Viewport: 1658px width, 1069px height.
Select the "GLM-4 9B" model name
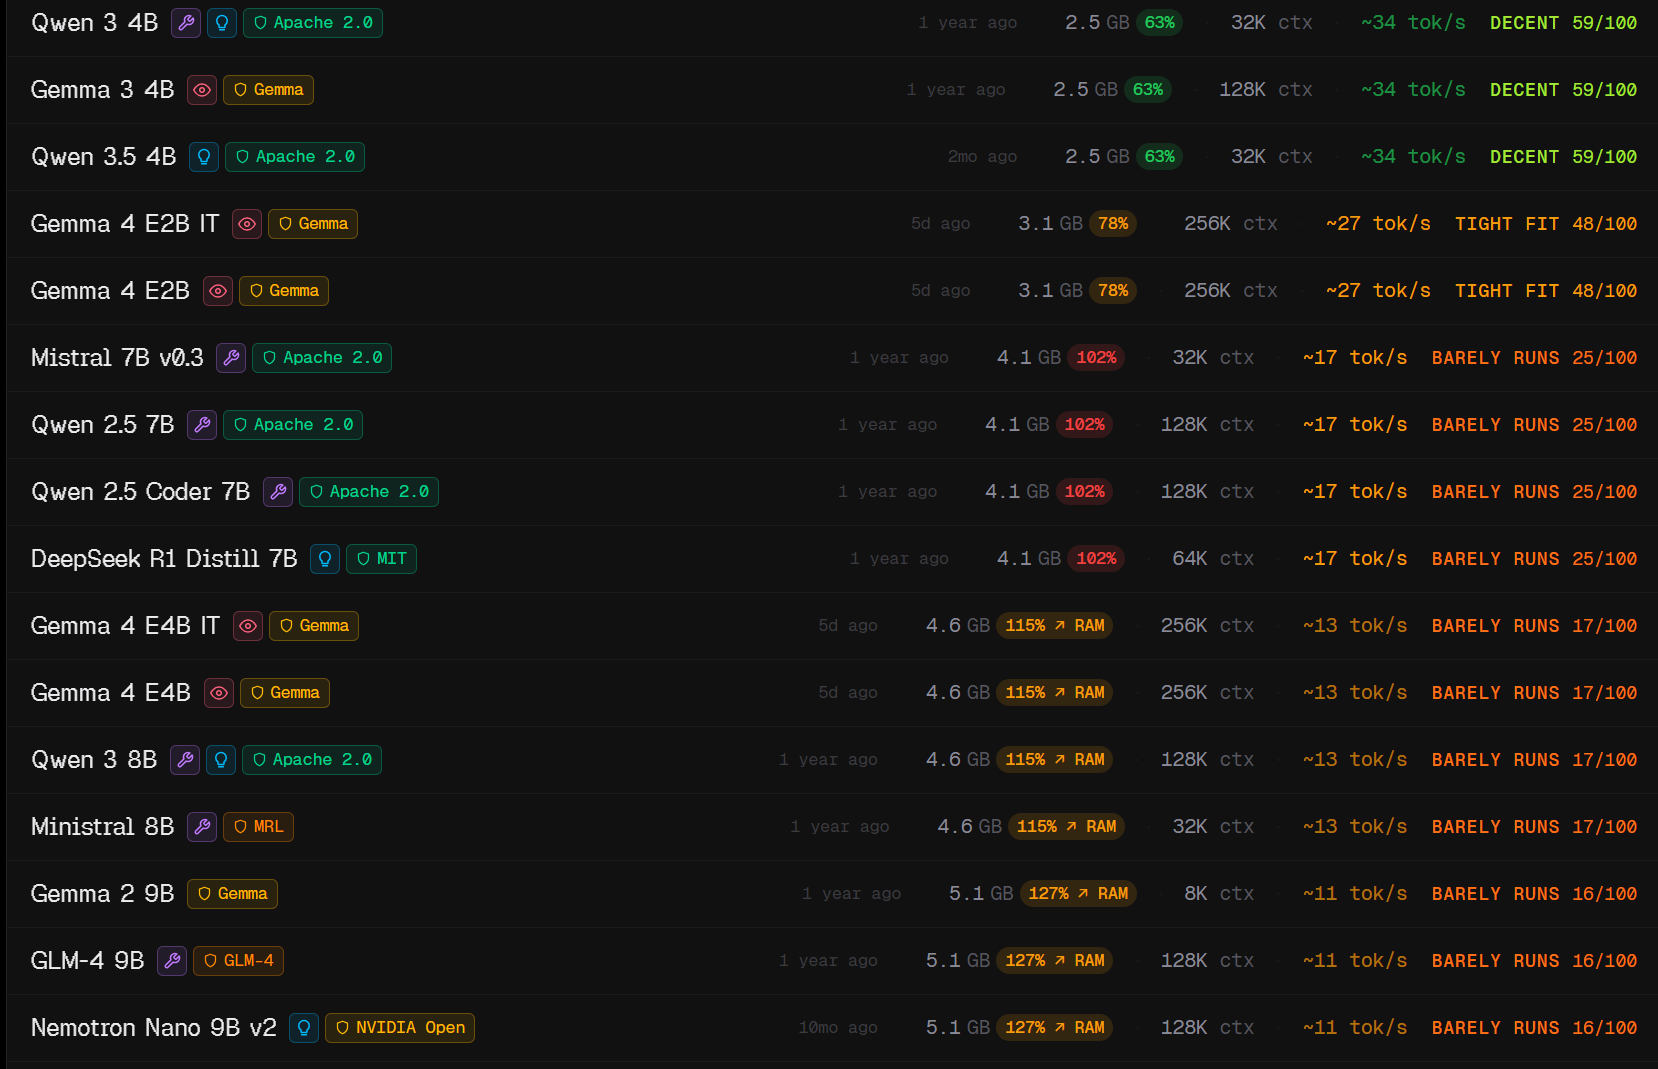88,961
